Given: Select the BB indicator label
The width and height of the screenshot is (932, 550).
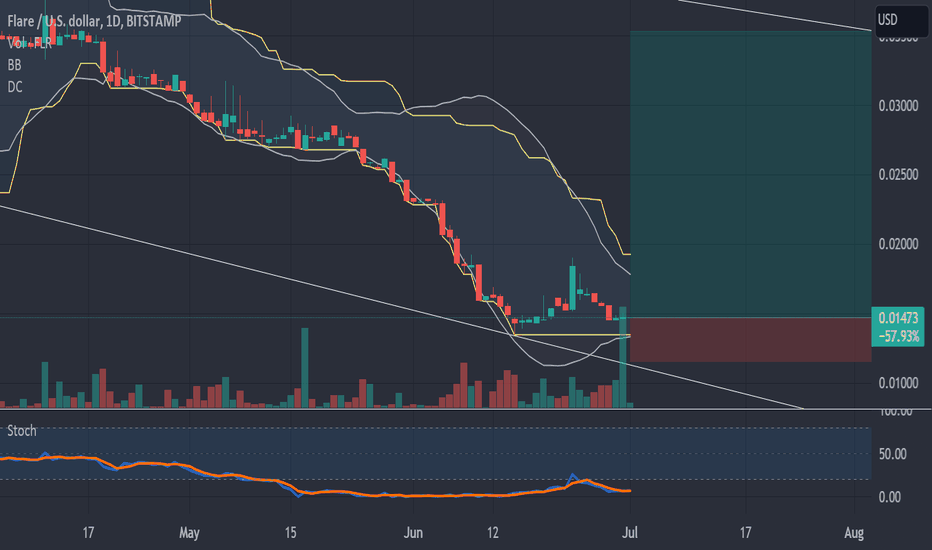Looking at the screenshot, I should click(x=14, y=65).
